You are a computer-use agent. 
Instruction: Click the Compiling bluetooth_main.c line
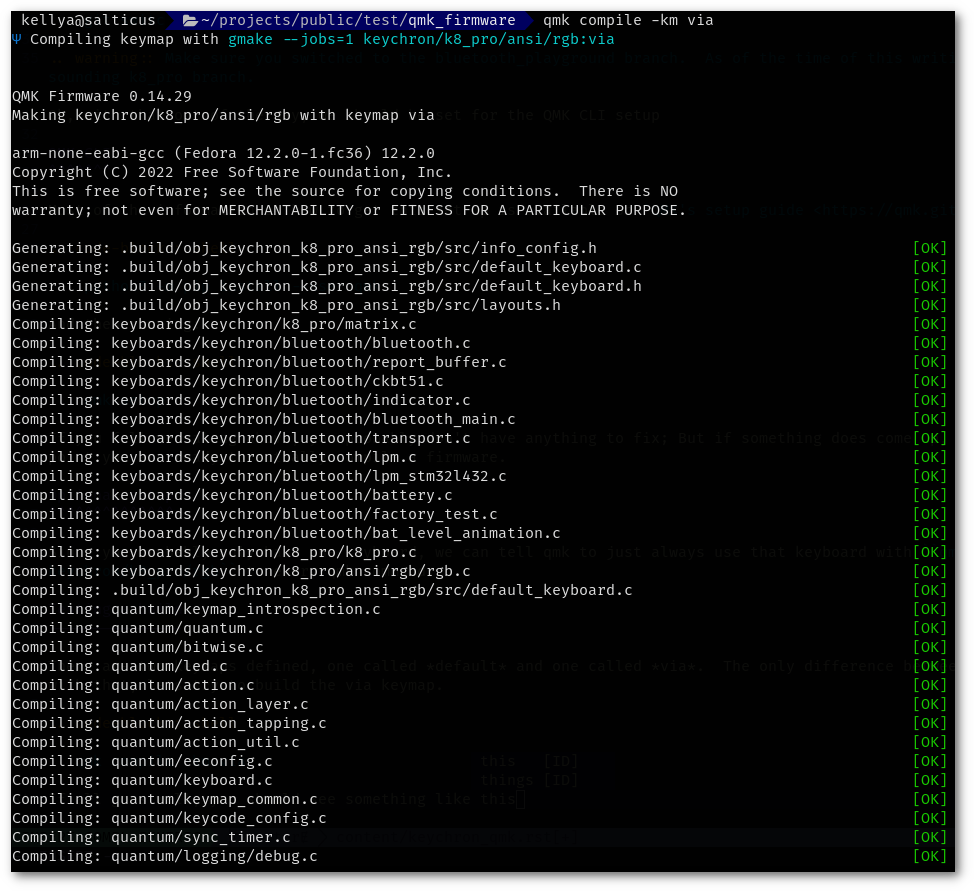tap(264, 419)
